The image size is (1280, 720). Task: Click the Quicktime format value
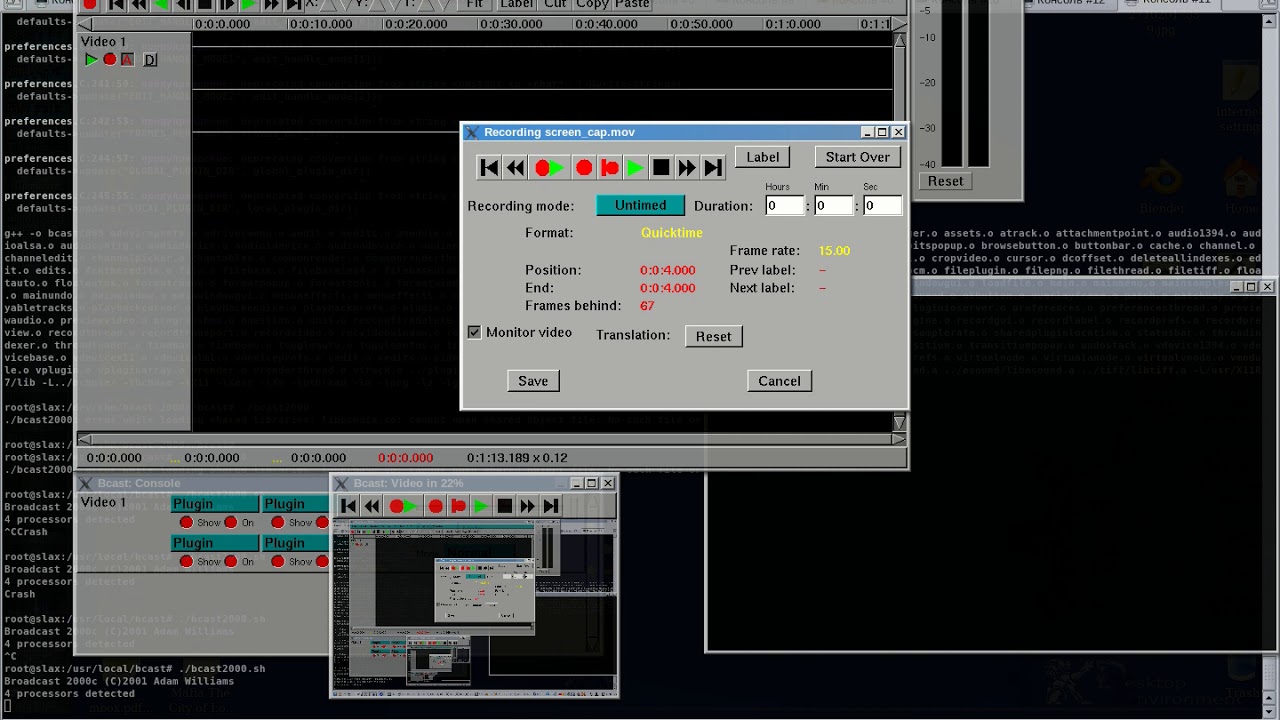(672, 232)
